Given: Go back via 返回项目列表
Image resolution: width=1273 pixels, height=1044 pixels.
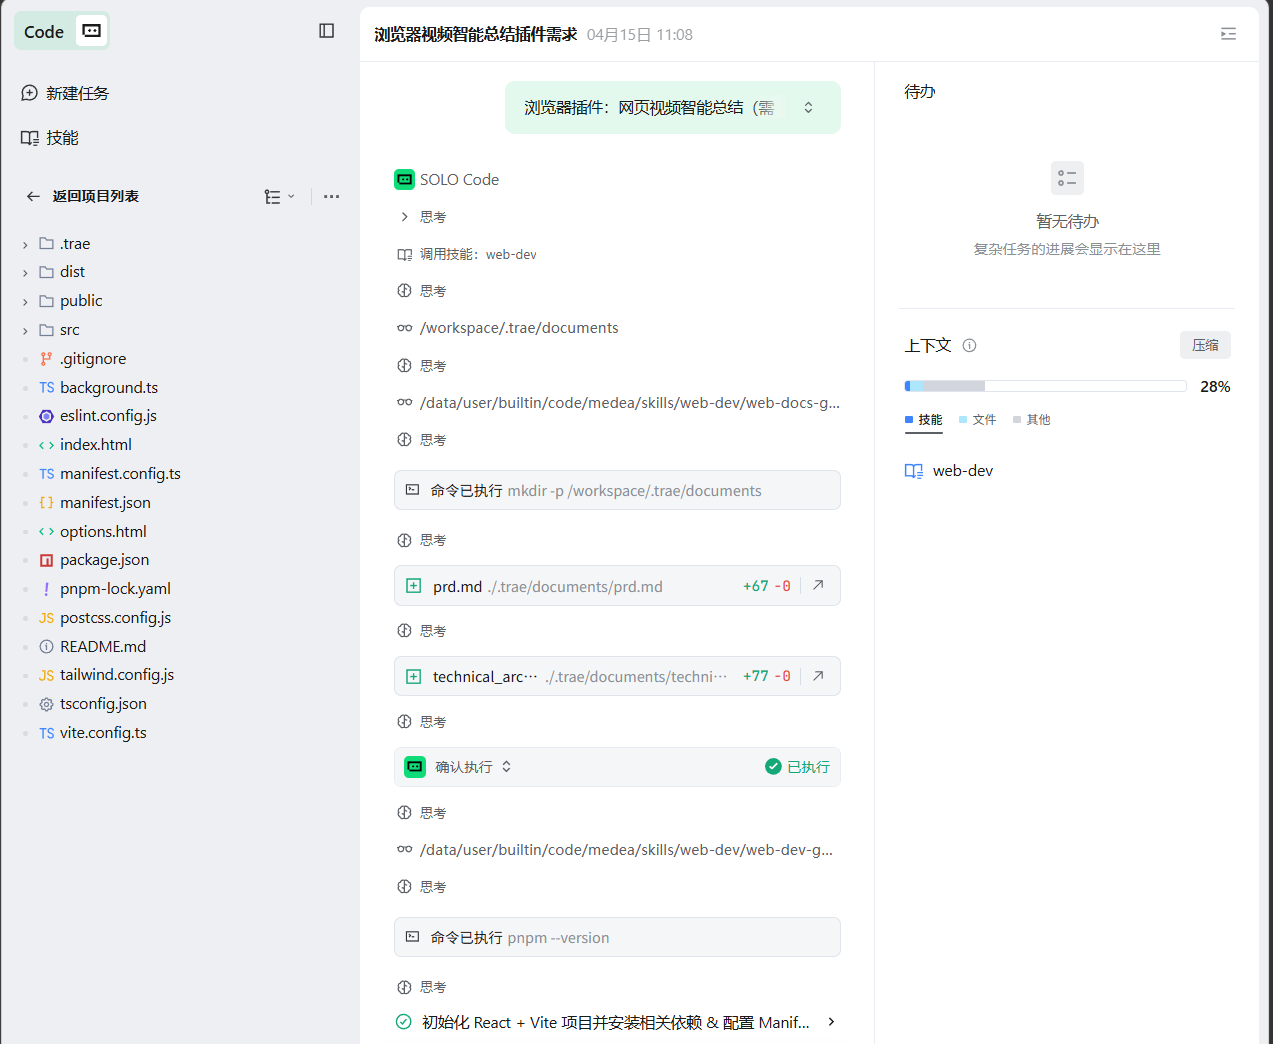Looking at the screenshot, I should 83,196.
